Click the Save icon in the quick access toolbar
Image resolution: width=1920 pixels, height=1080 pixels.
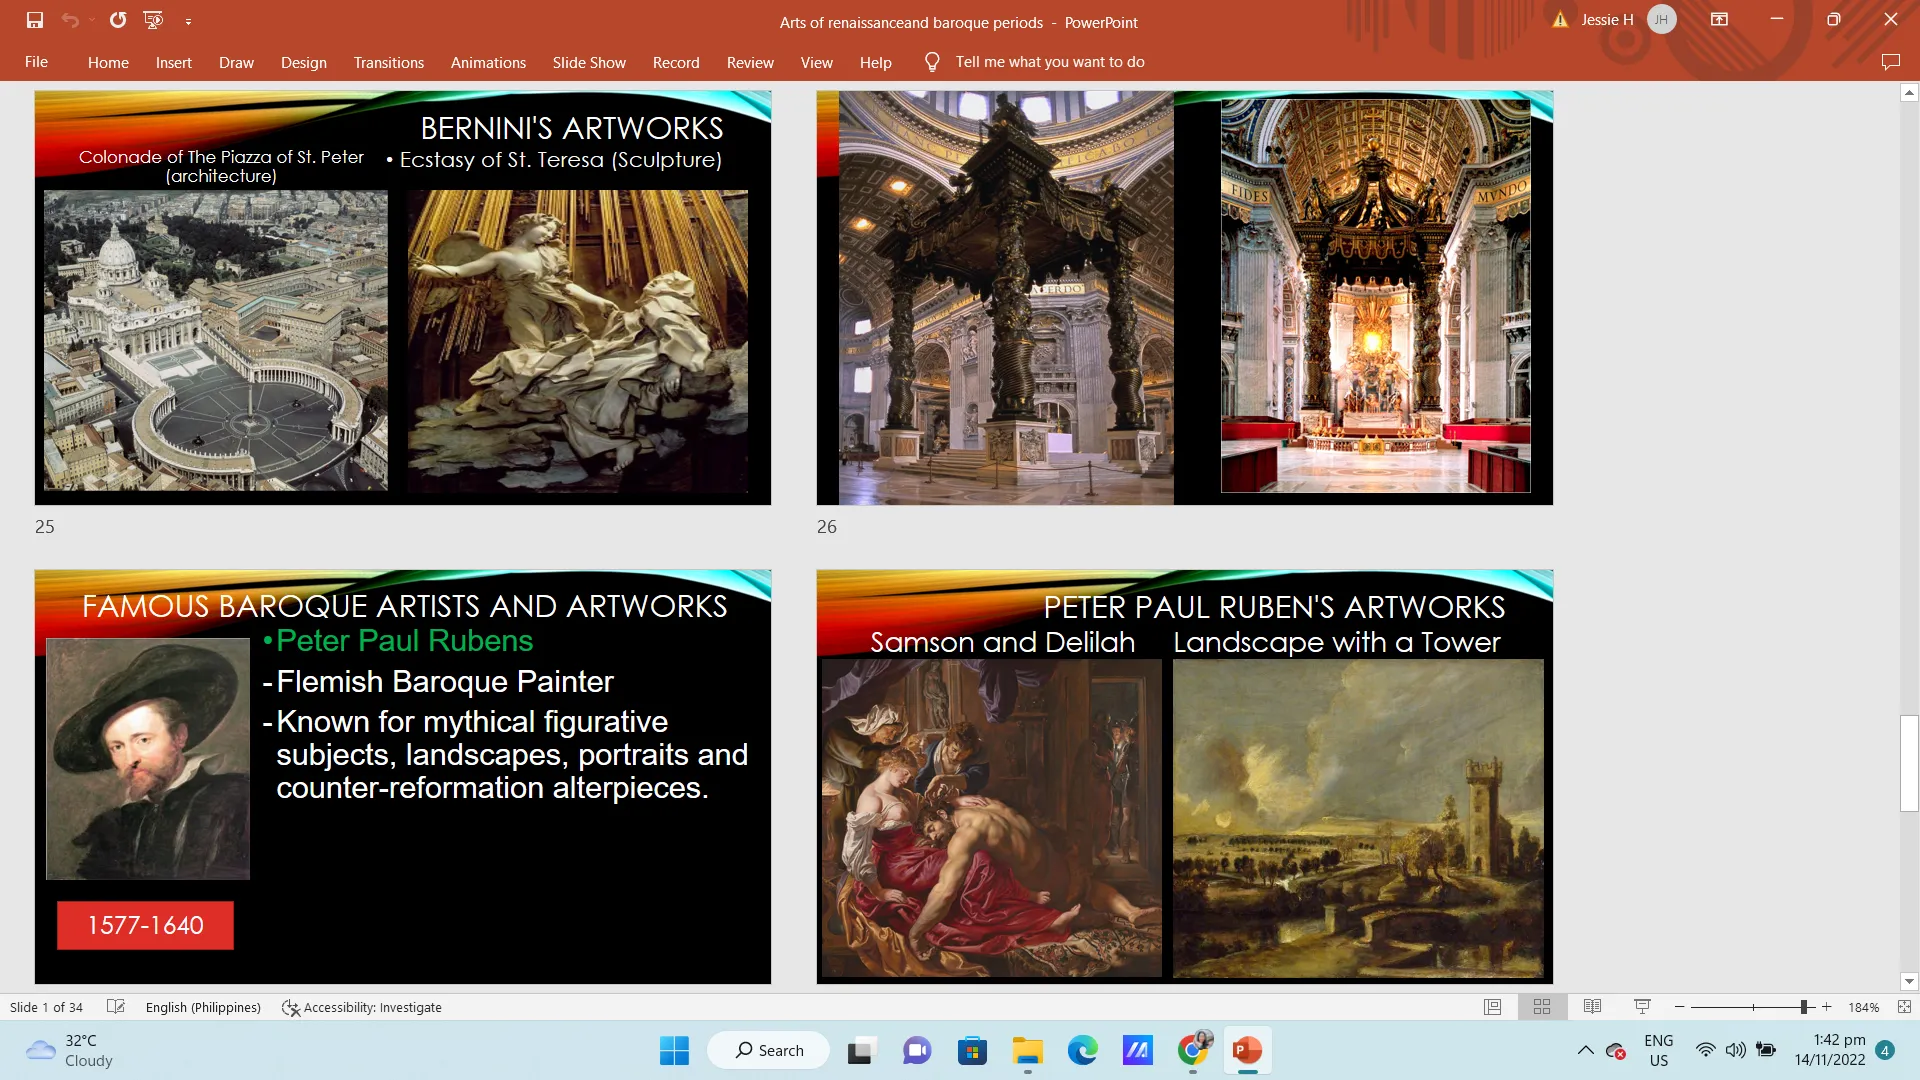pos(35,20)
